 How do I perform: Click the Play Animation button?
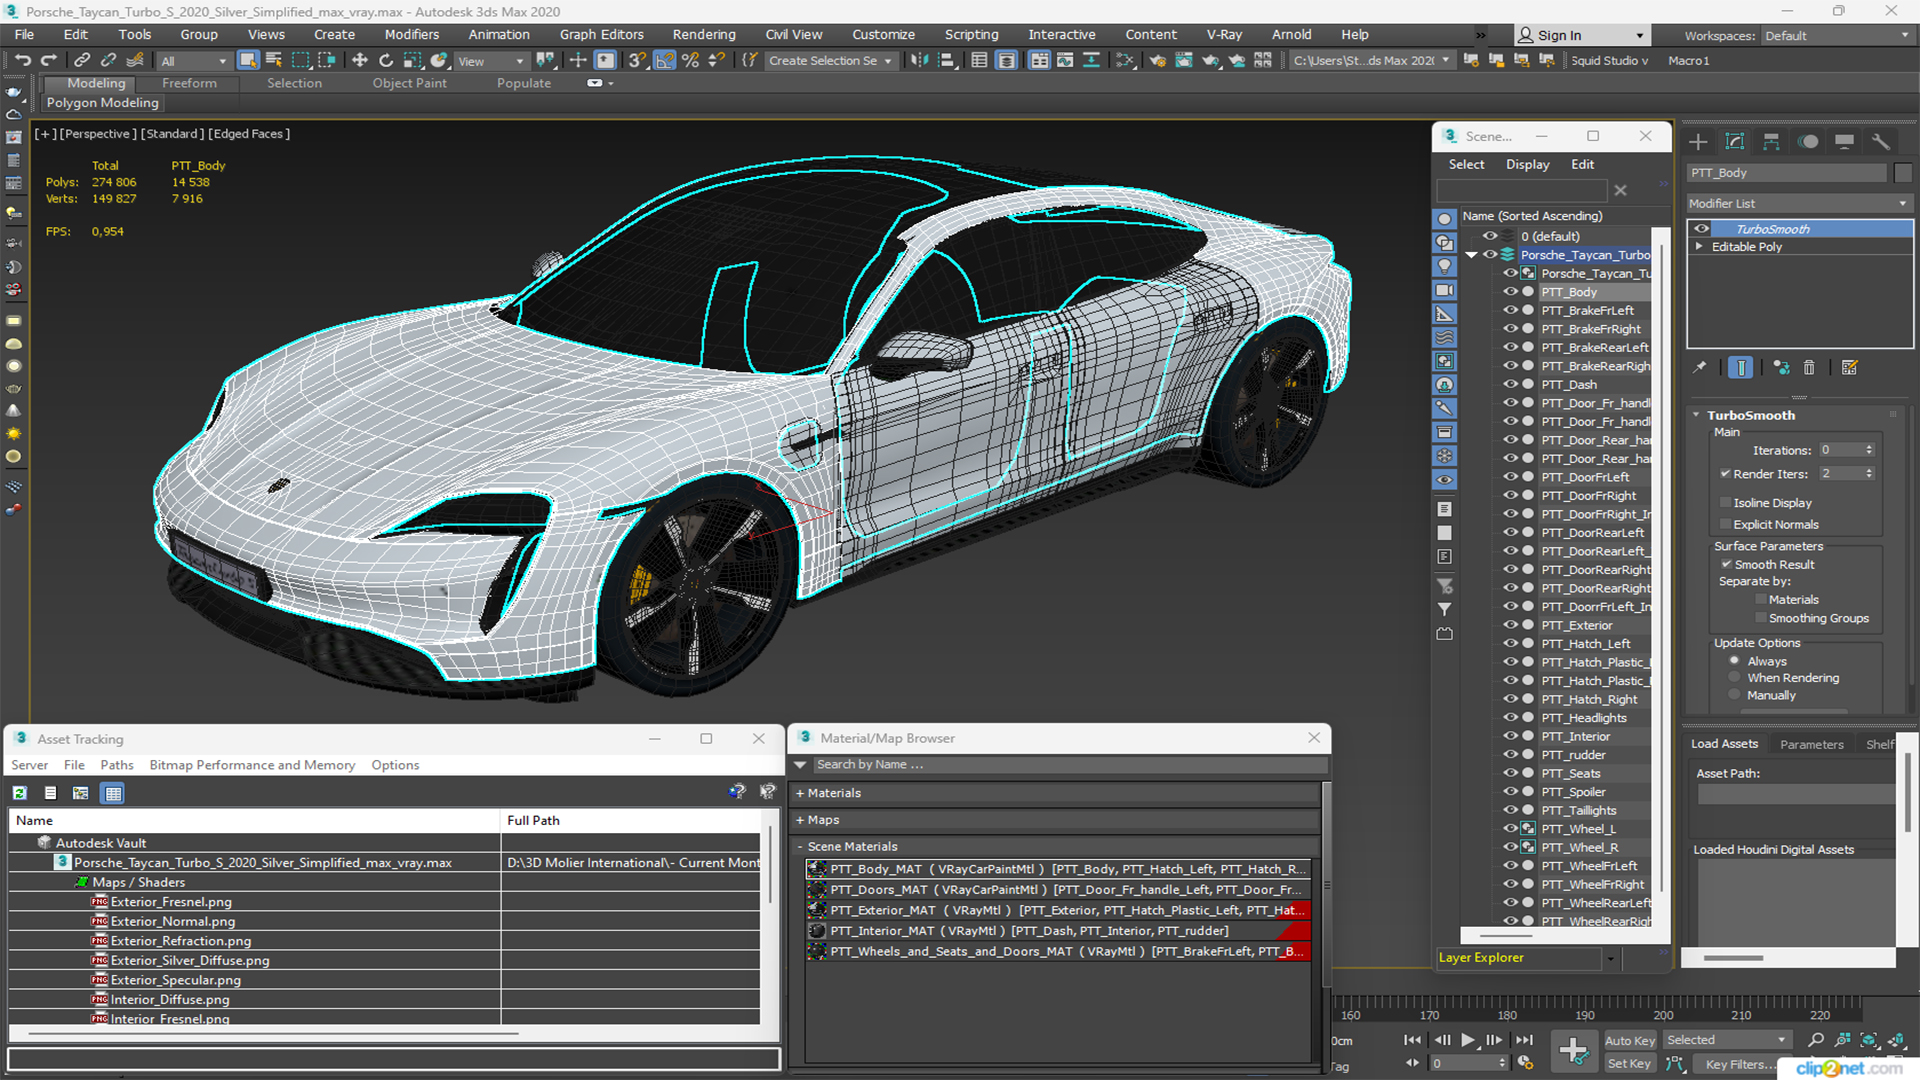(1467, 1040)
